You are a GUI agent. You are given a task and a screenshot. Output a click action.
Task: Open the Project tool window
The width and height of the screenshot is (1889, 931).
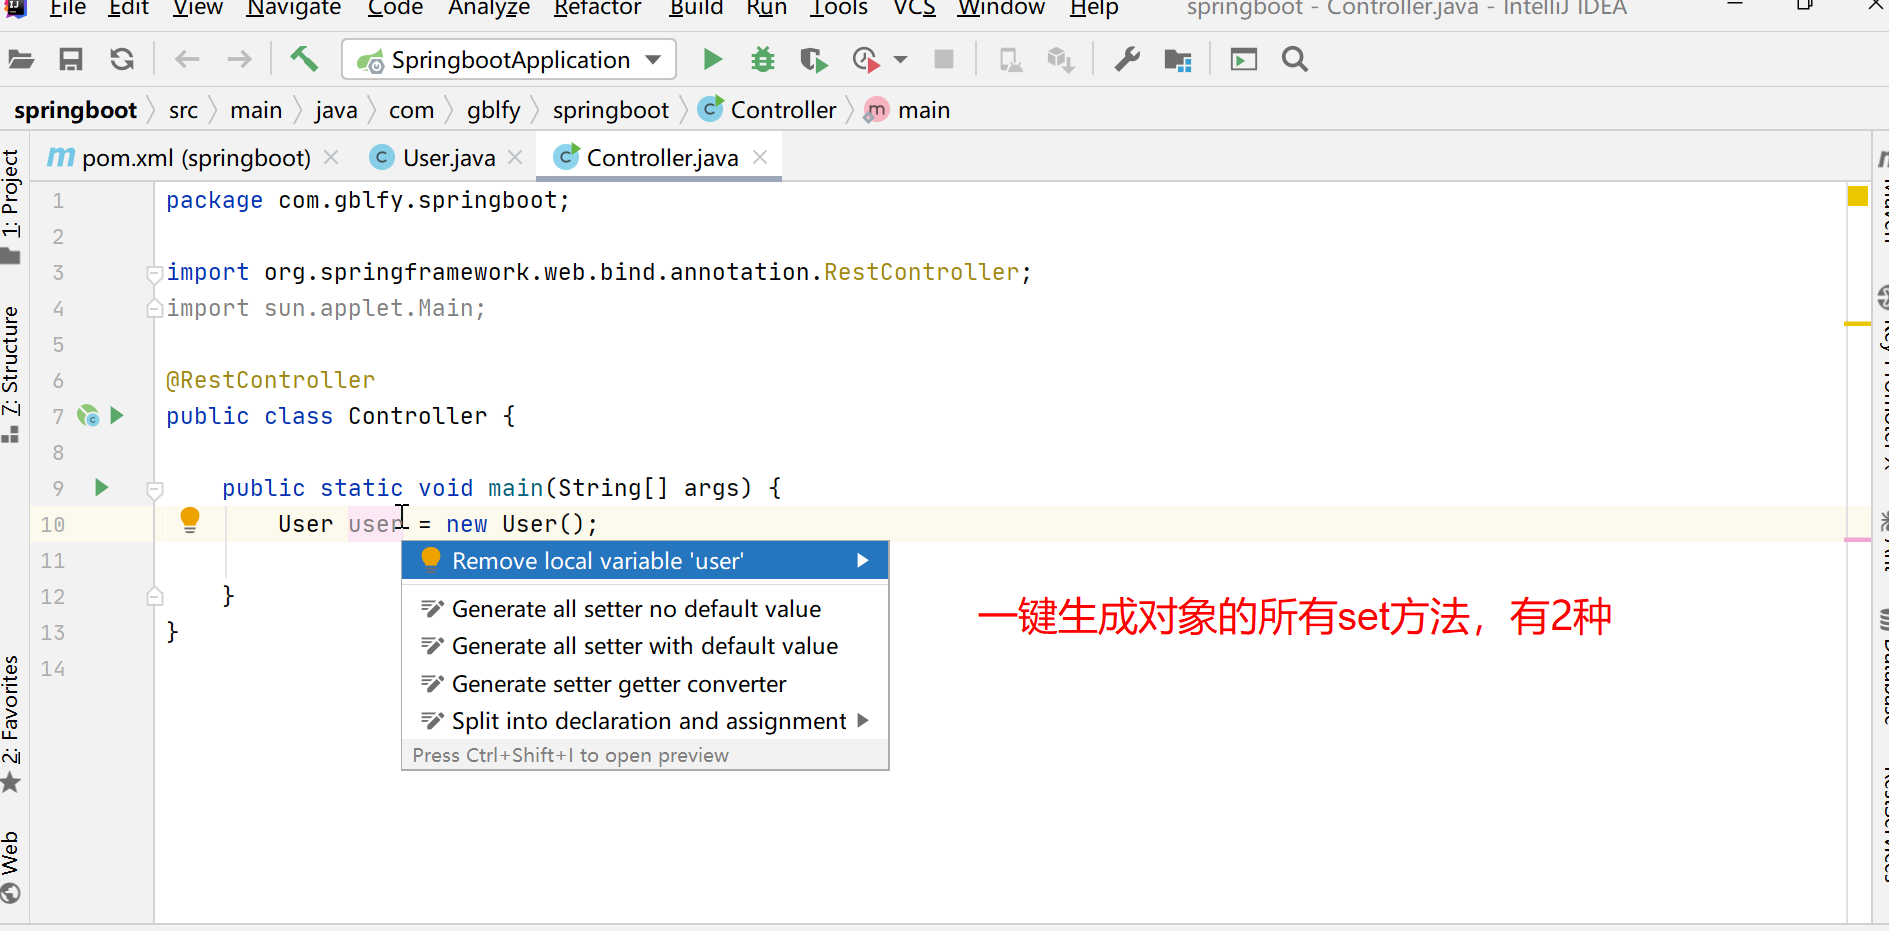tap(11, 205)
